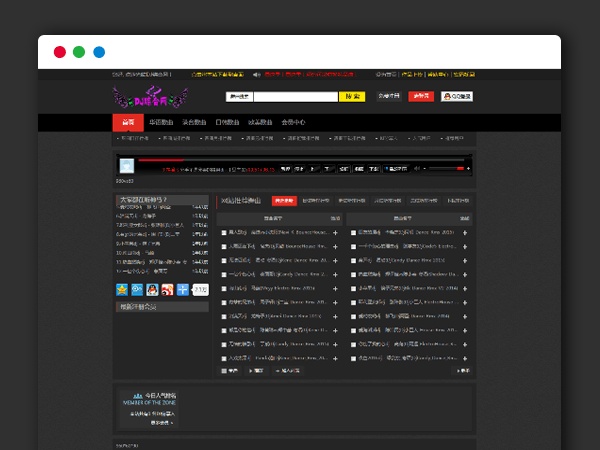Click plus icon on first right-column song
This screenshot has width=600, height=450.
point(464,233)
